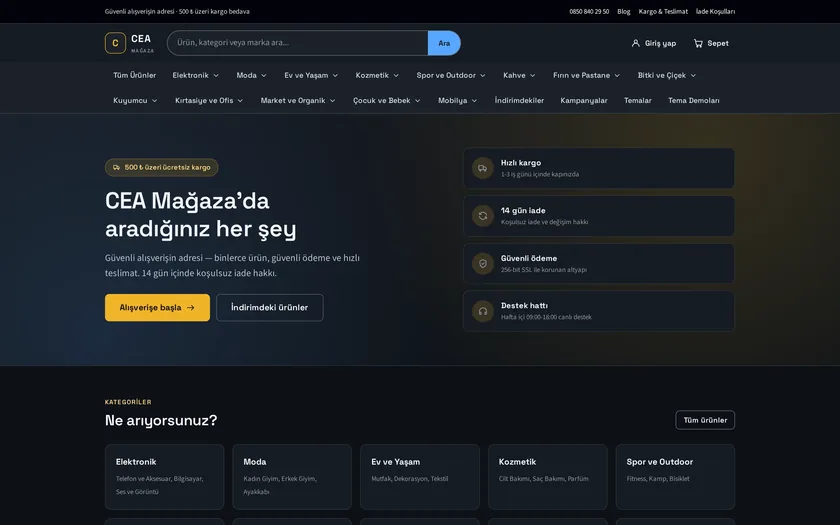840x525 pixels.
Task: Open the Bitki ve Çiçek dropdown
Action: [x=666, y=76]
